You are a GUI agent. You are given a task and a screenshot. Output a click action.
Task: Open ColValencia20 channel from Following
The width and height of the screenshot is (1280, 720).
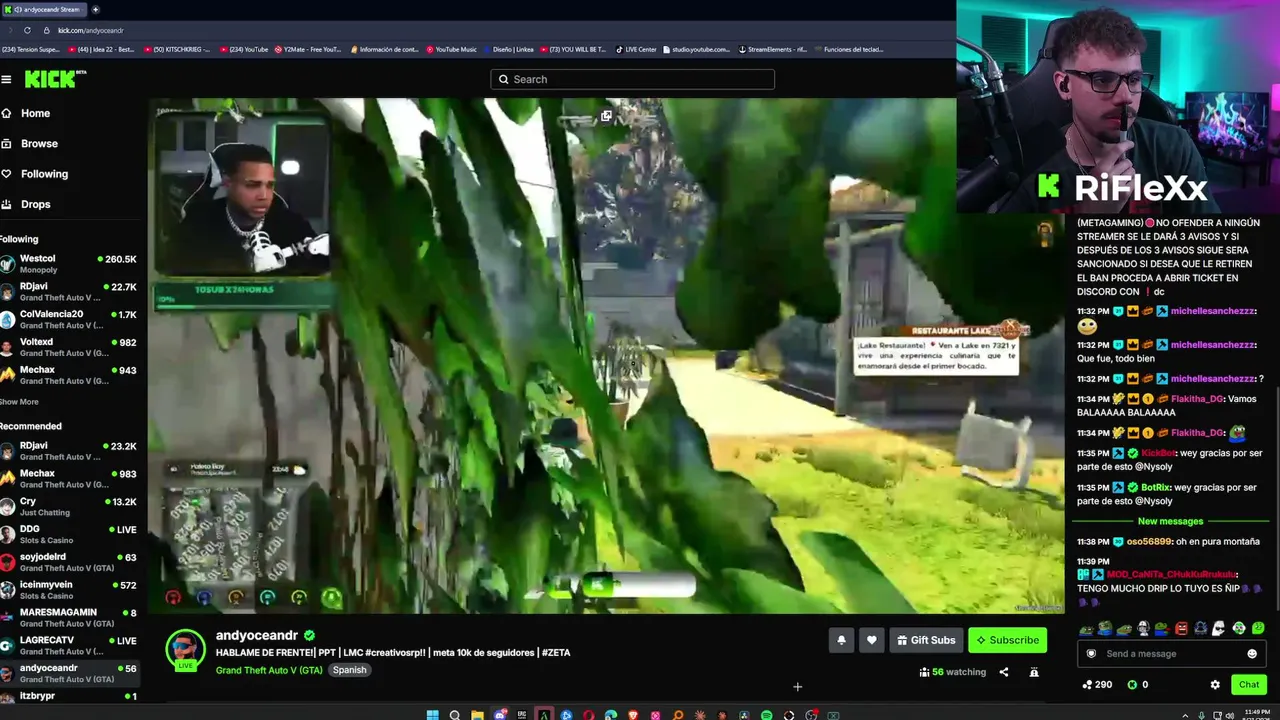click(x=68, y=319)
